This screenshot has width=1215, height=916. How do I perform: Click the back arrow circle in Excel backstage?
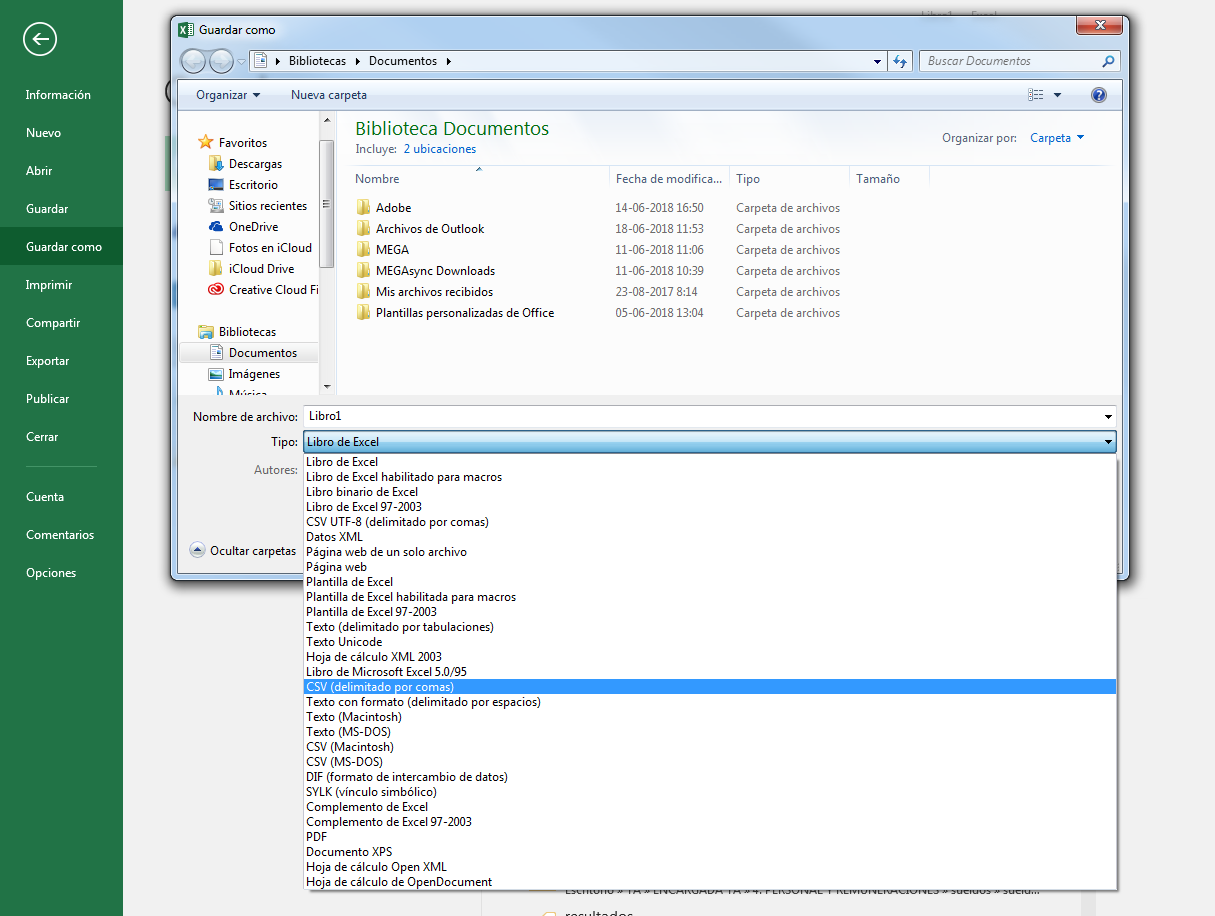[x=40, y=39]
